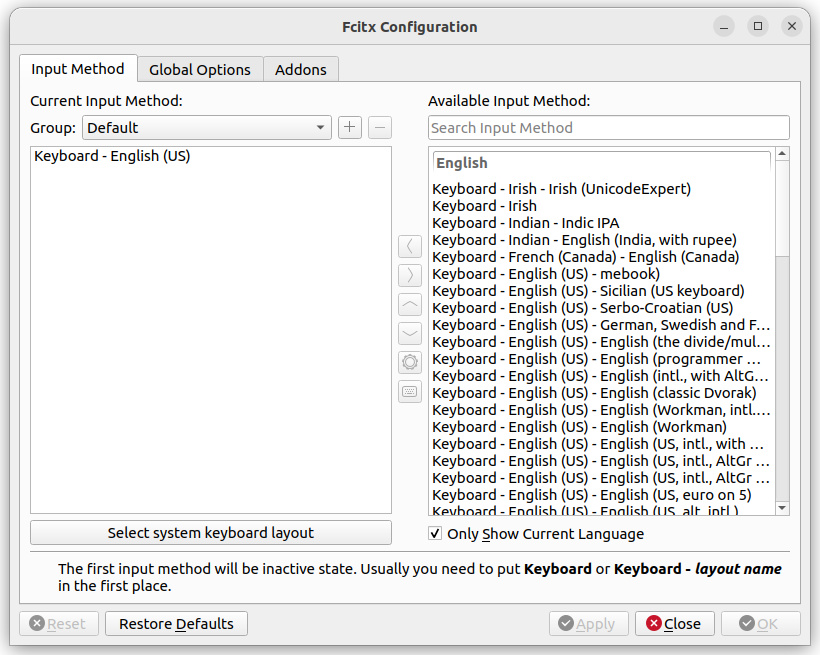Viewport: 820px width, 655px height.
Task: Select English (programmer … entry
Action: click(602, 359)
